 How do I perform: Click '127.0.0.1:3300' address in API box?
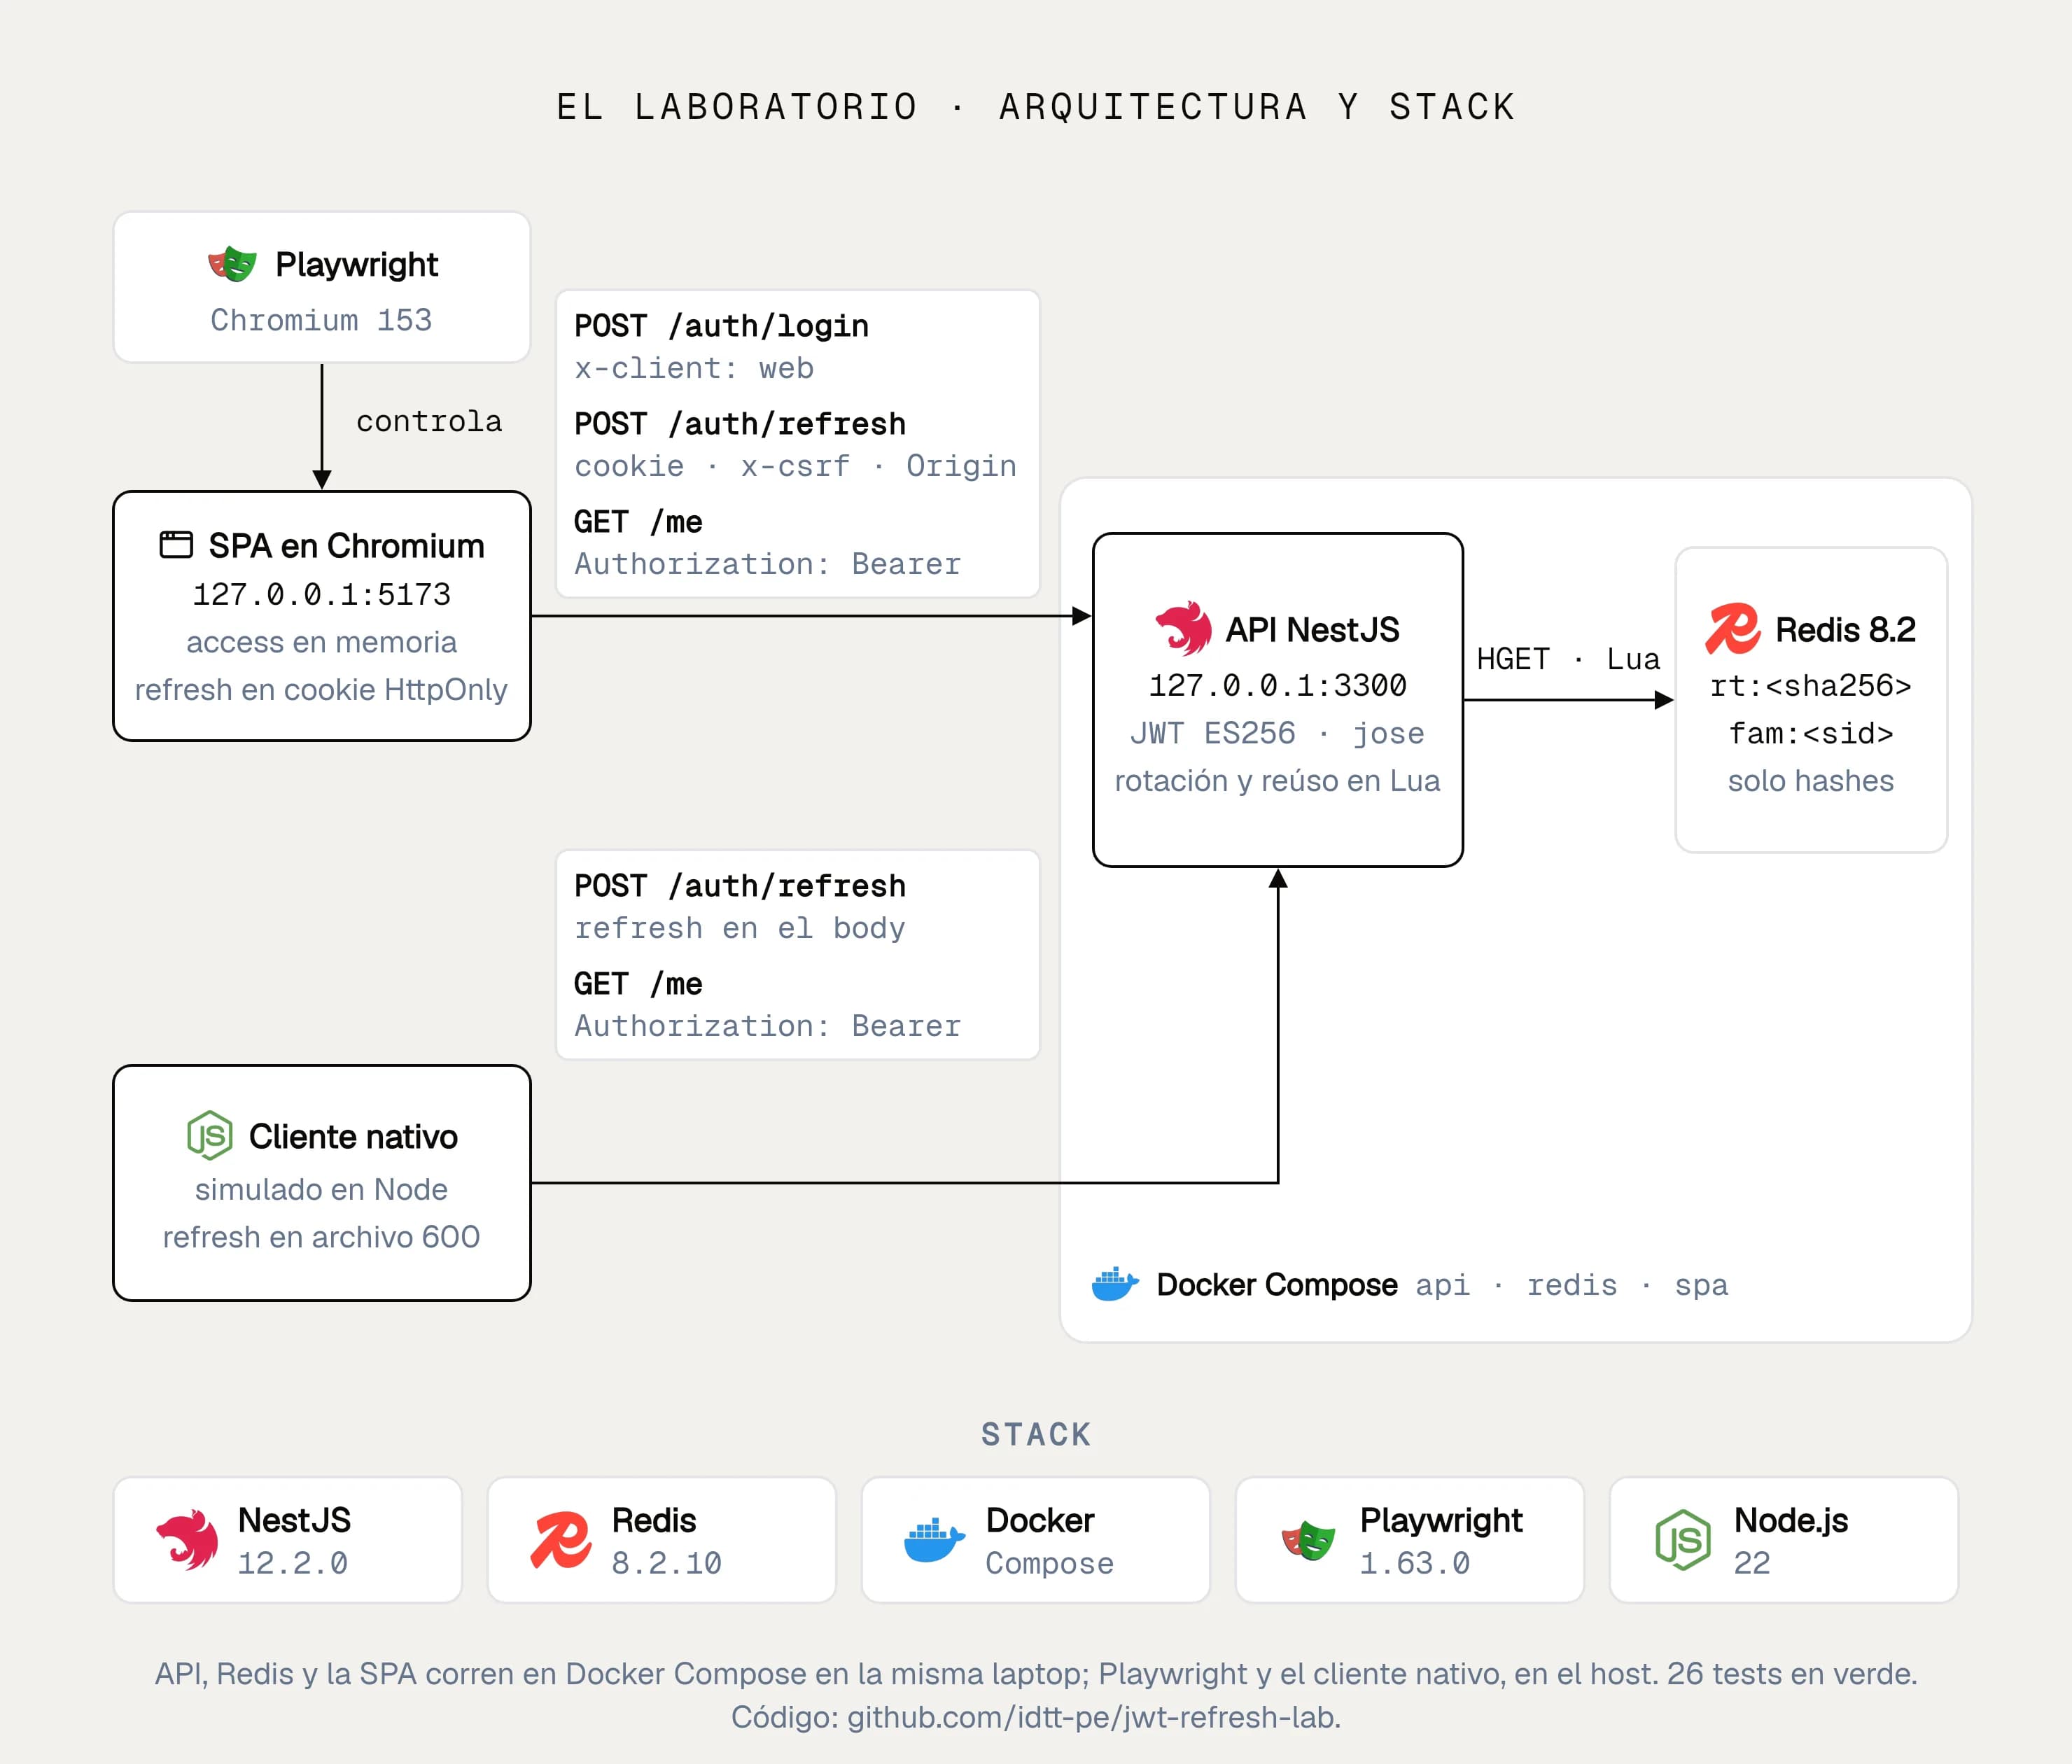coord(1278,685)
